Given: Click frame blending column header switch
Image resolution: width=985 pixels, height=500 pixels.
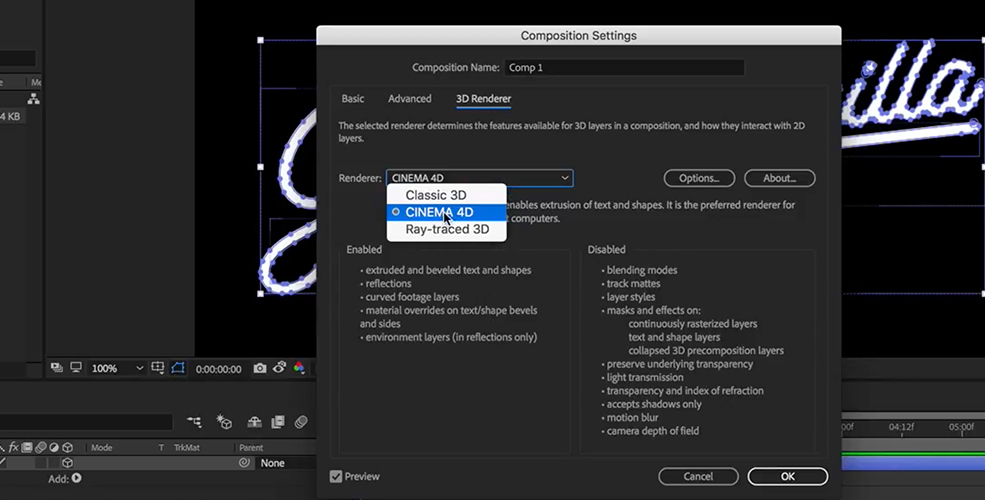Looking at the screenshot, I should pos(27,447).
